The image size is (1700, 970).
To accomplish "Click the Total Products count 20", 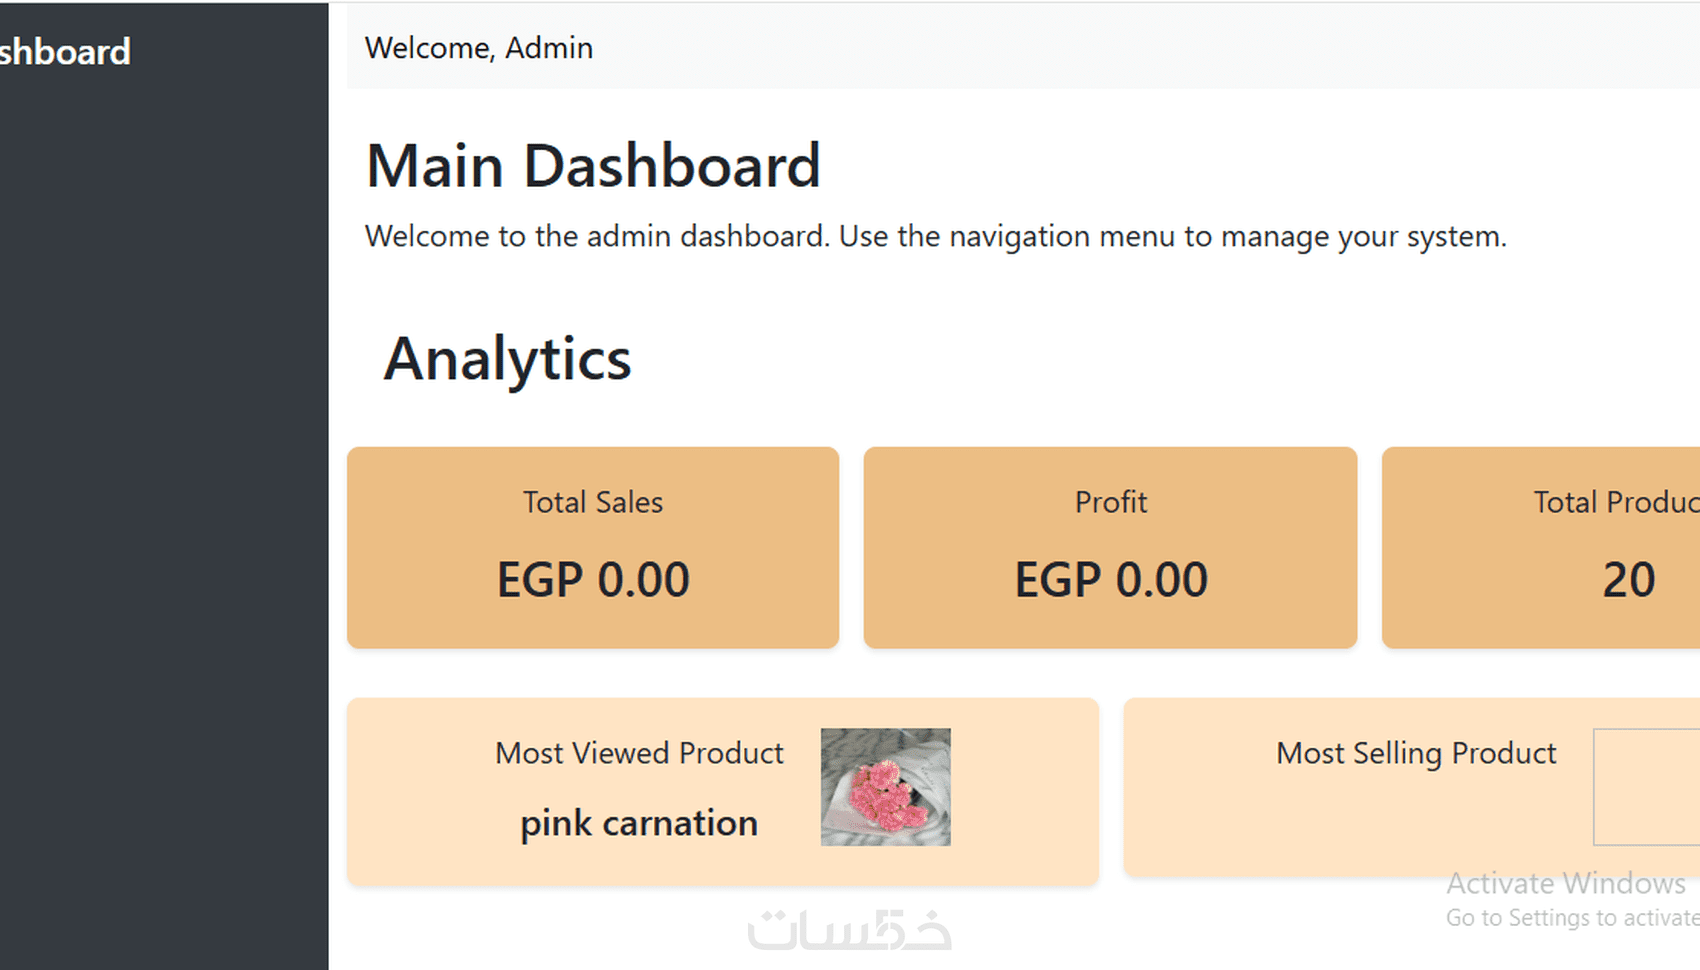I will click(1629, 580).
